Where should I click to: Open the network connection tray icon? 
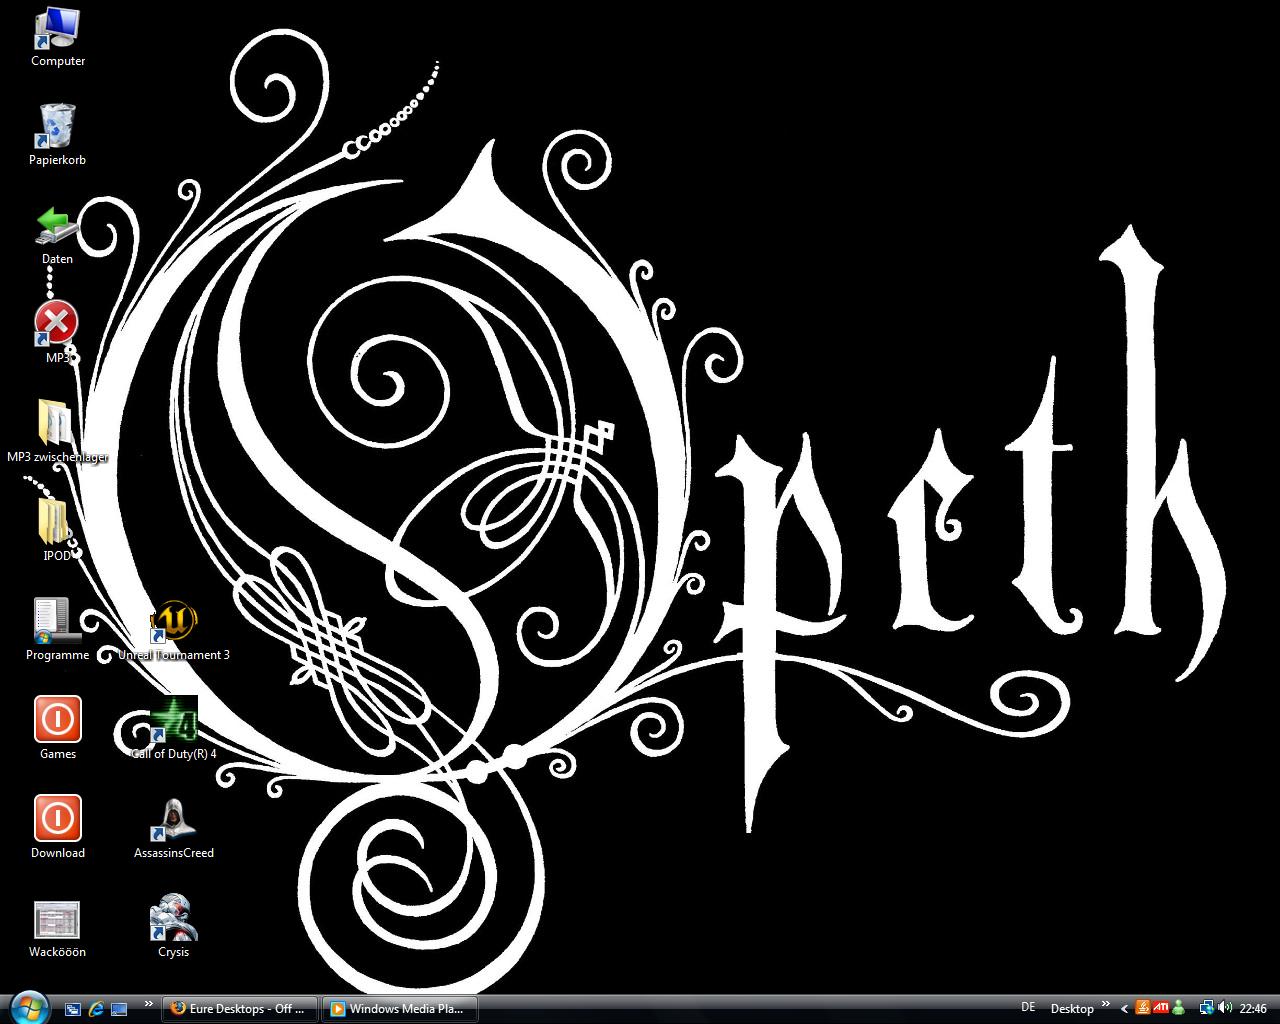(x=1206, y=1008)
